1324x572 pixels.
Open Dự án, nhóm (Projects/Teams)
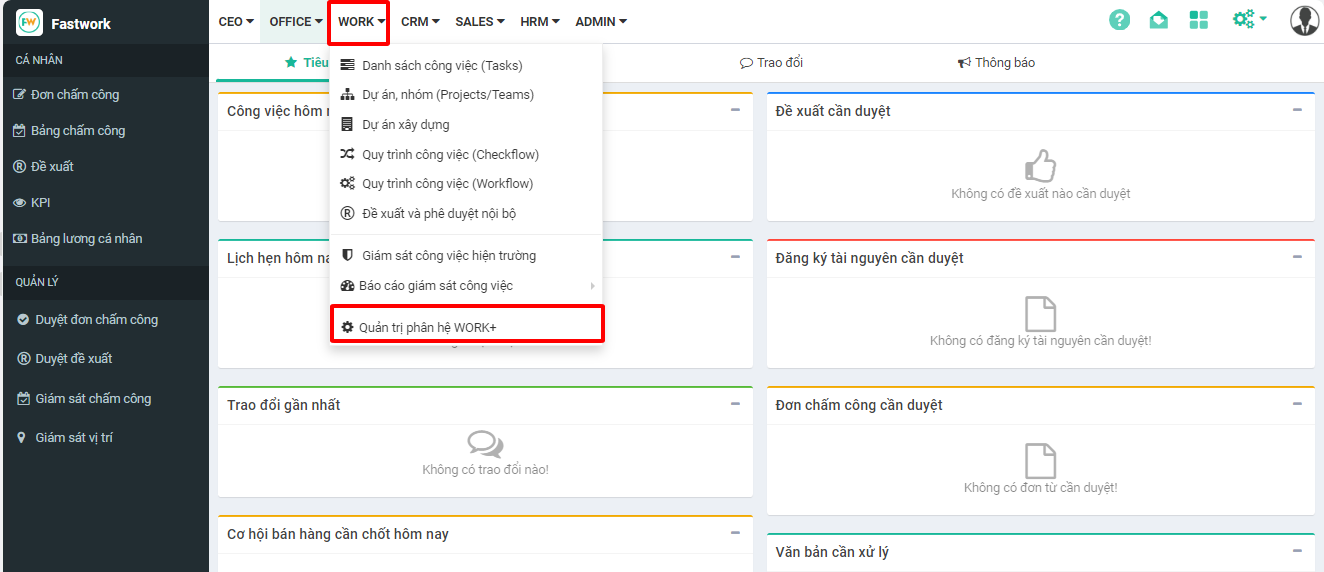[447, 95]
